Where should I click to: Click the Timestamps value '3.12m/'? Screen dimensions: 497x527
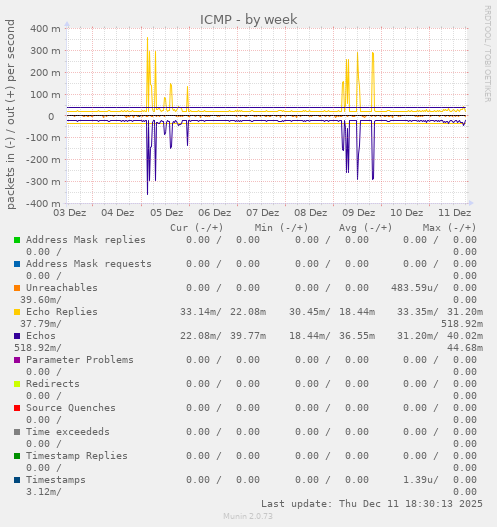click(44, 492)
